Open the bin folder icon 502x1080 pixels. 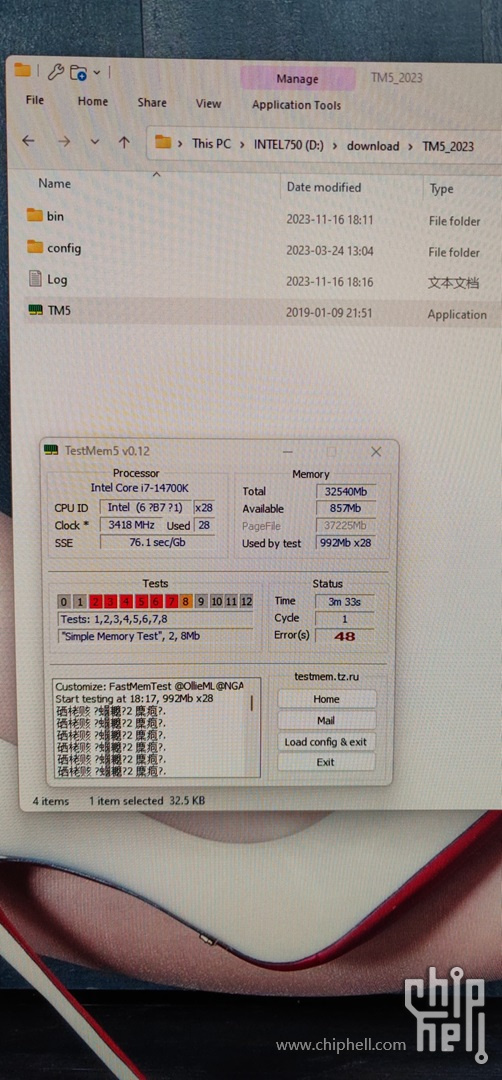pyautogui.click(x=34, y=215)
